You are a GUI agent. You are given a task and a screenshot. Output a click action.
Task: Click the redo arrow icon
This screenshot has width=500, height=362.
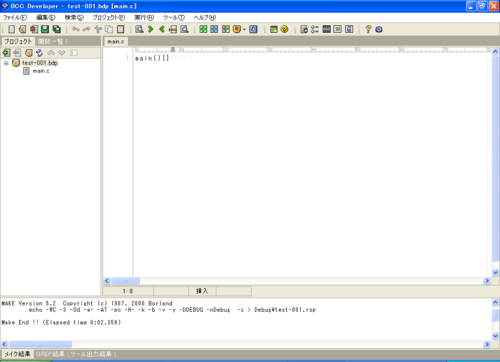point(86,29)
